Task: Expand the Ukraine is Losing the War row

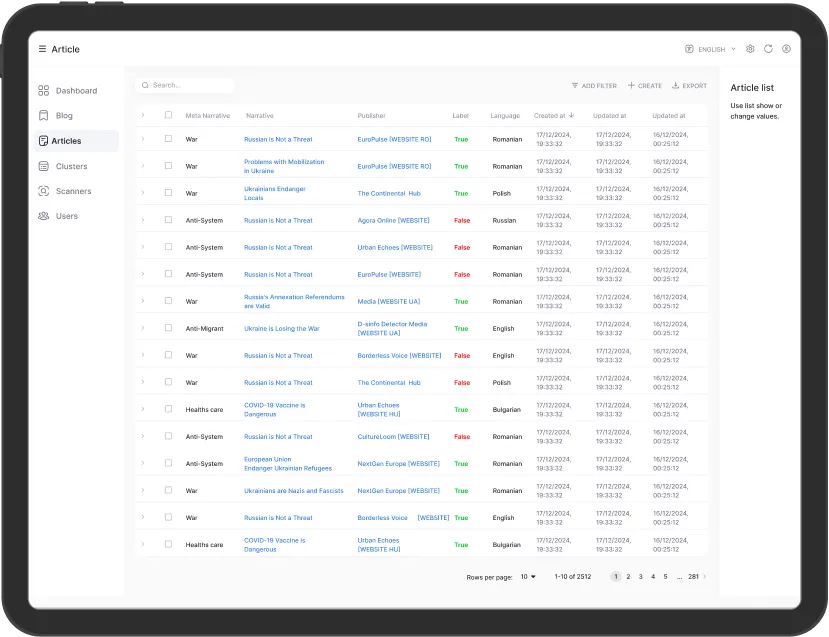Action: (x=143, y=328)
